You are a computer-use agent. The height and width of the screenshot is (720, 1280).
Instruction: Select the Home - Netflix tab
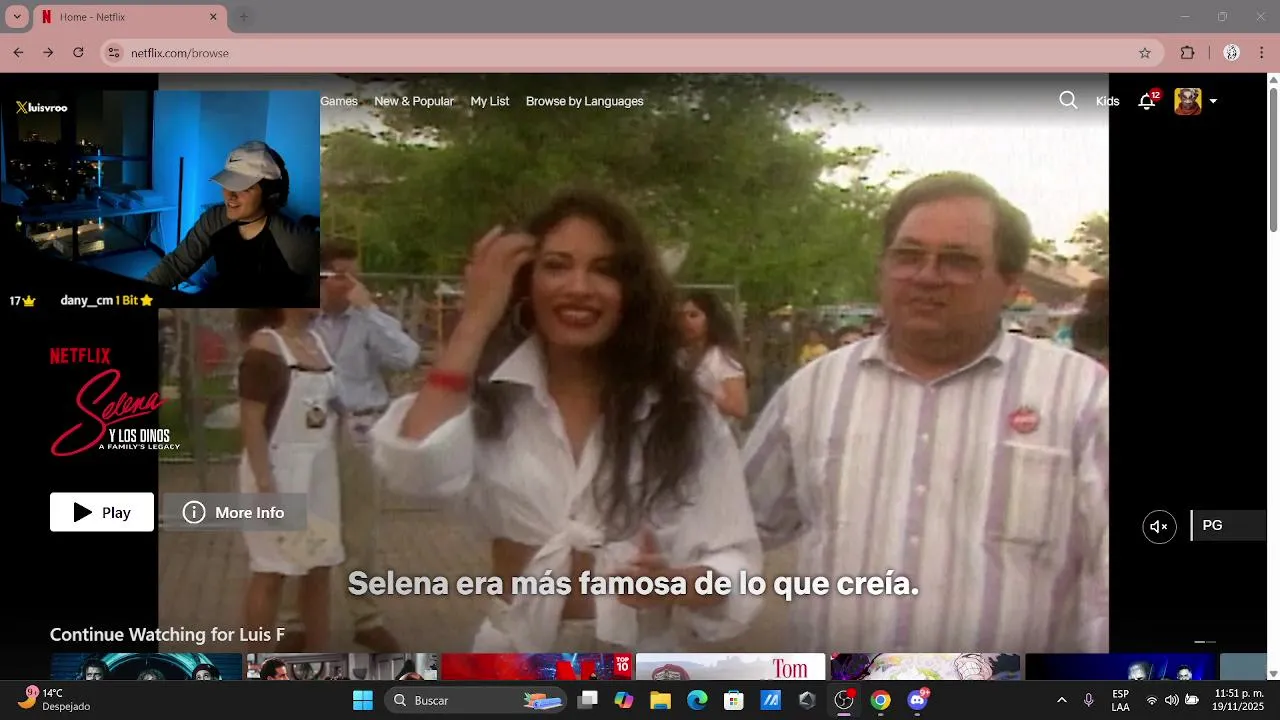click(130, 17)
